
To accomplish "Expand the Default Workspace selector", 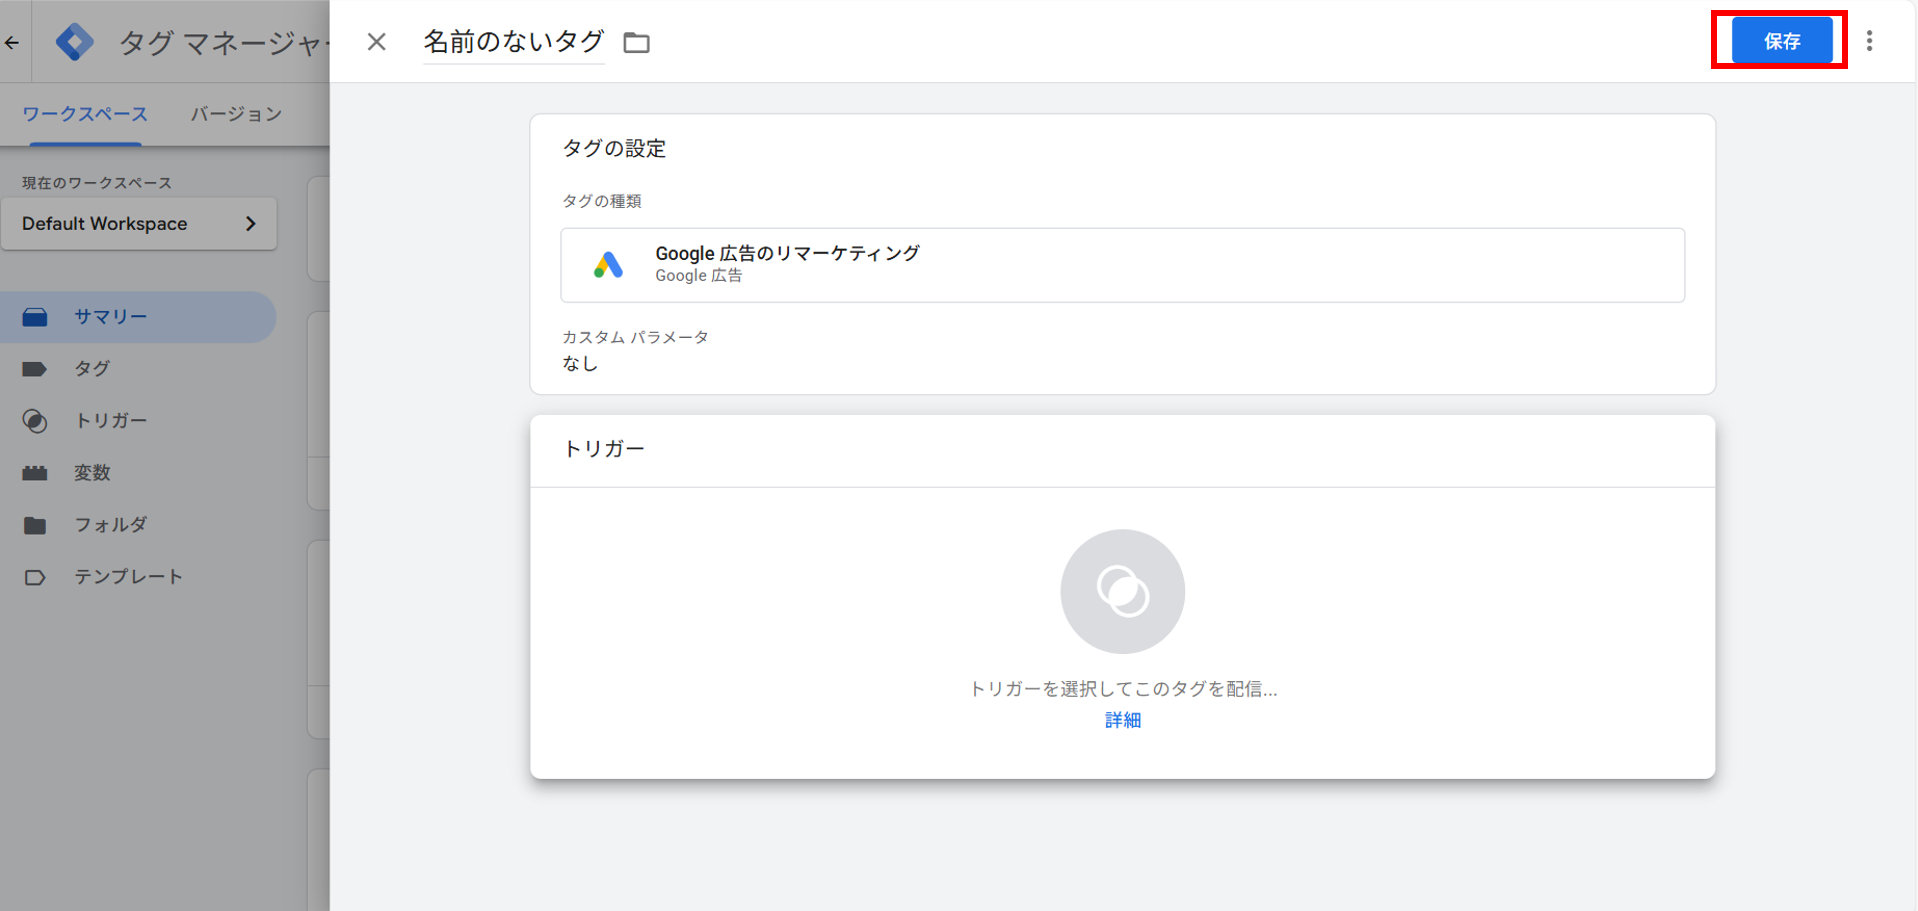I will (x=139, y=224).
